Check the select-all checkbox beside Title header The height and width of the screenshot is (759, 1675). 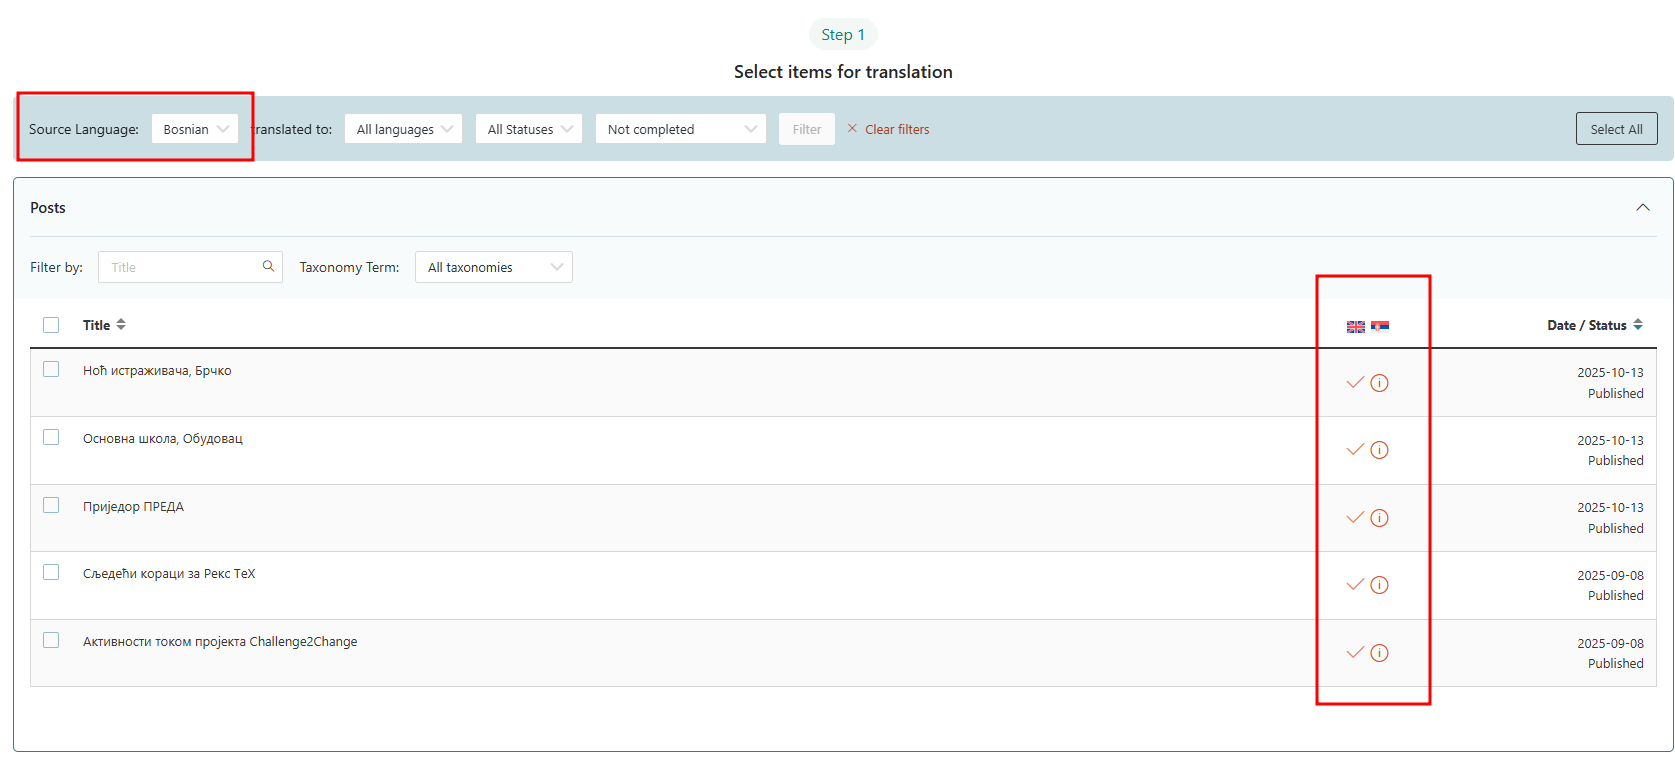pos(51,325)
